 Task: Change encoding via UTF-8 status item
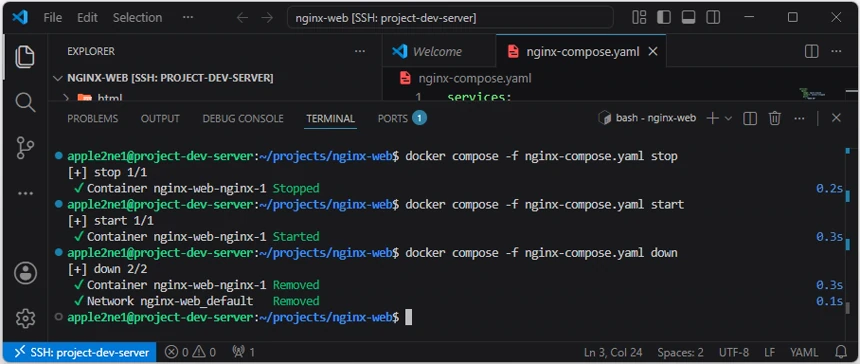coord(733,352)
